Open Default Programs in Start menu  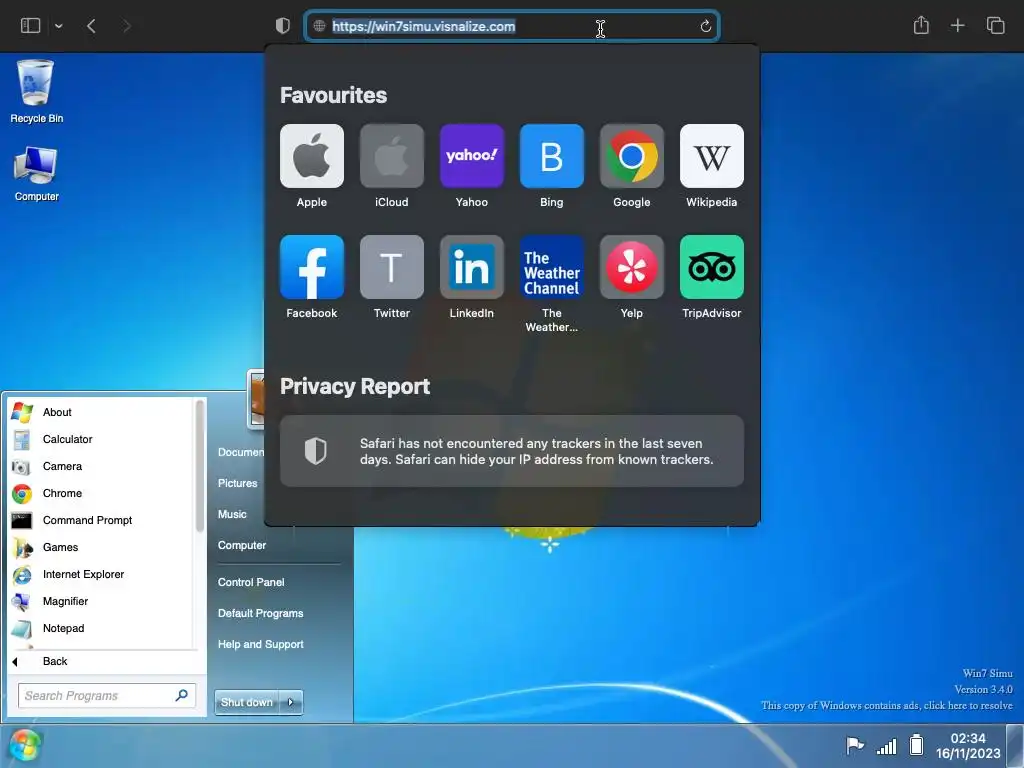[261, 613]
